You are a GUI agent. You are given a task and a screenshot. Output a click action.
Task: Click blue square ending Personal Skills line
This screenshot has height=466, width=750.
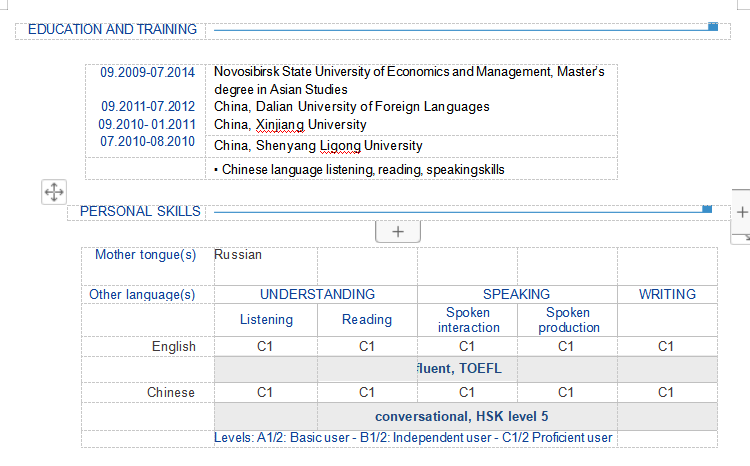pos(707,208)
